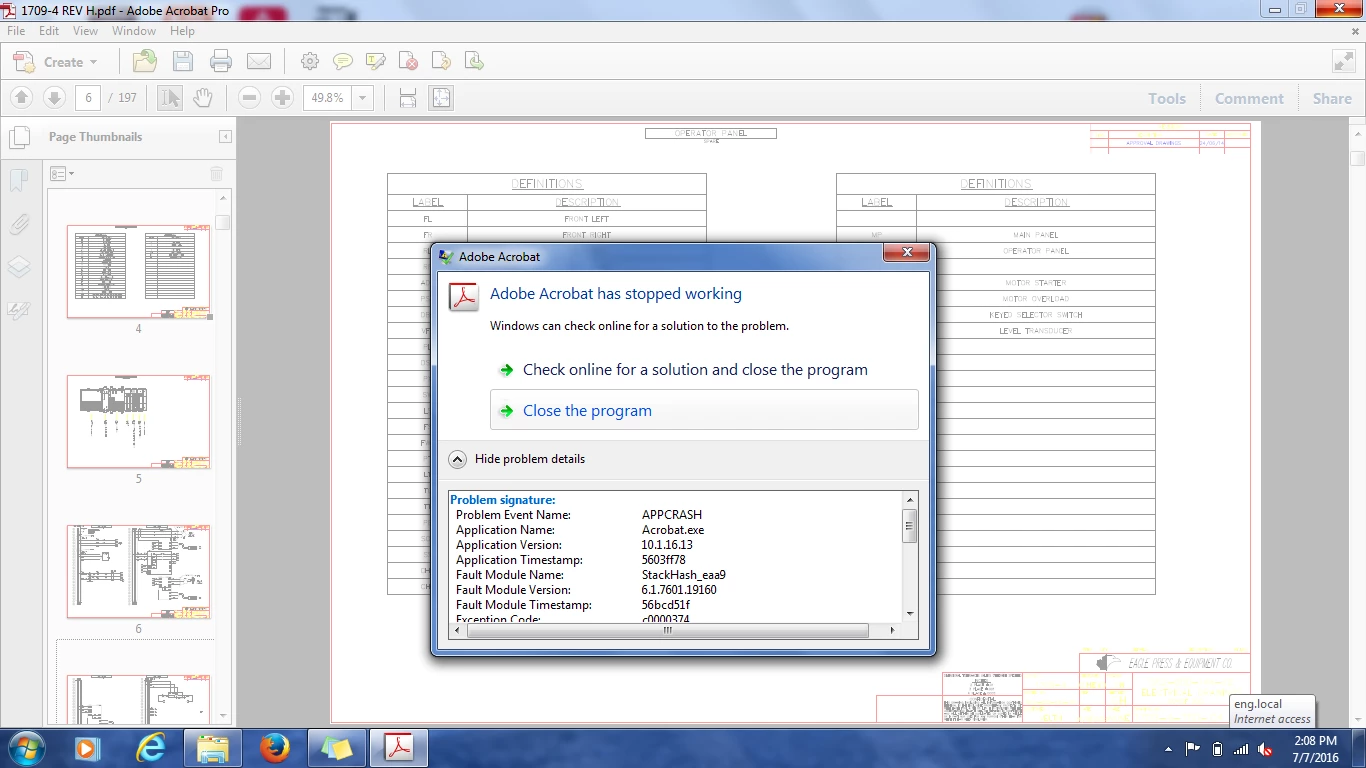
Task: Print the document with the printer icon
Action: pos(221,61)
